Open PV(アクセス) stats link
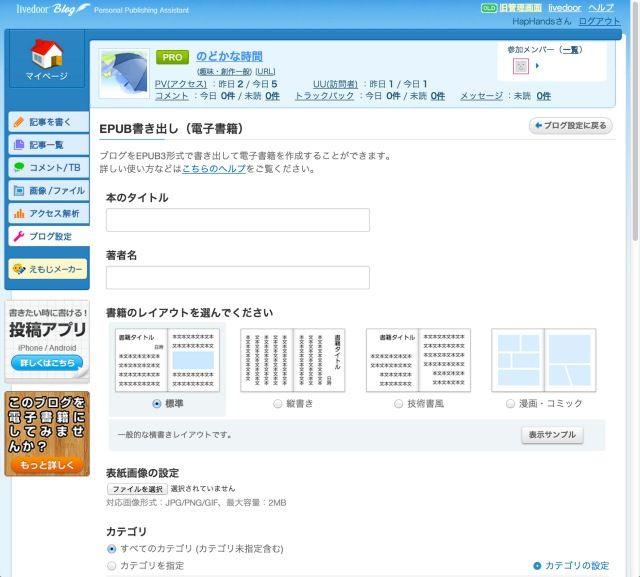 click(181, 84)
